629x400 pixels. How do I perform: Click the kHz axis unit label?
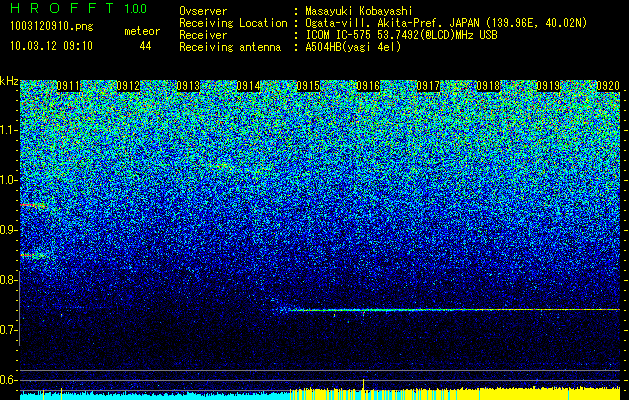pyautogui.click(x=9, y=81)
